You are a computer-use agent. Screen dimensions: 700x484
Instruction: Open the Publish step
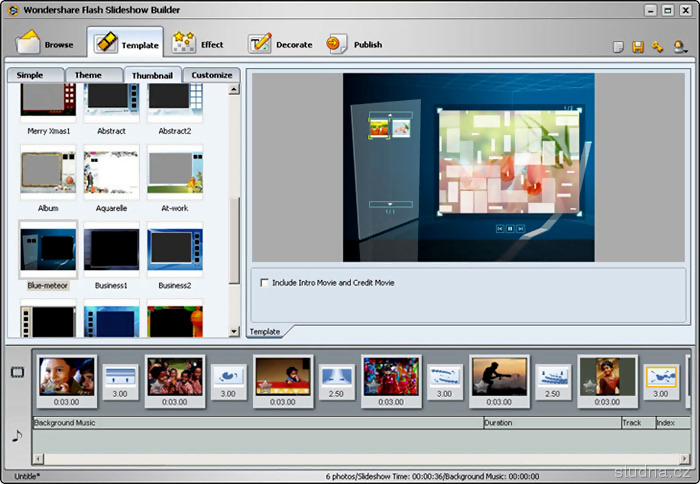(354, 44)
